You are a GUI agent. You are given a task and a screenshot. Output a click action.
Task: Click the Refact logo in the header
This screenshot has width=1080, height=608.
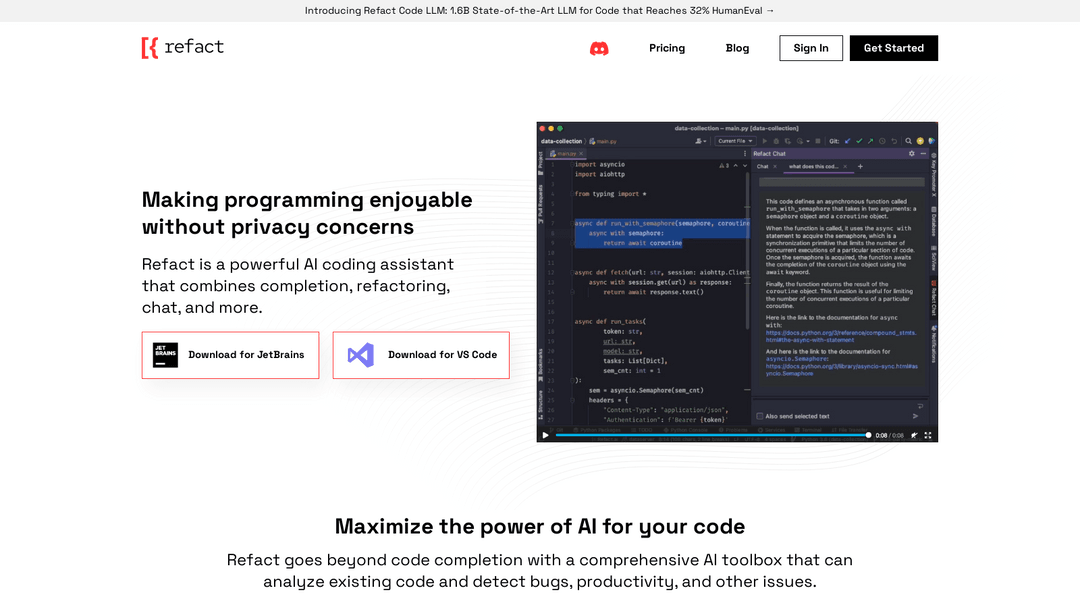point(183,48)
